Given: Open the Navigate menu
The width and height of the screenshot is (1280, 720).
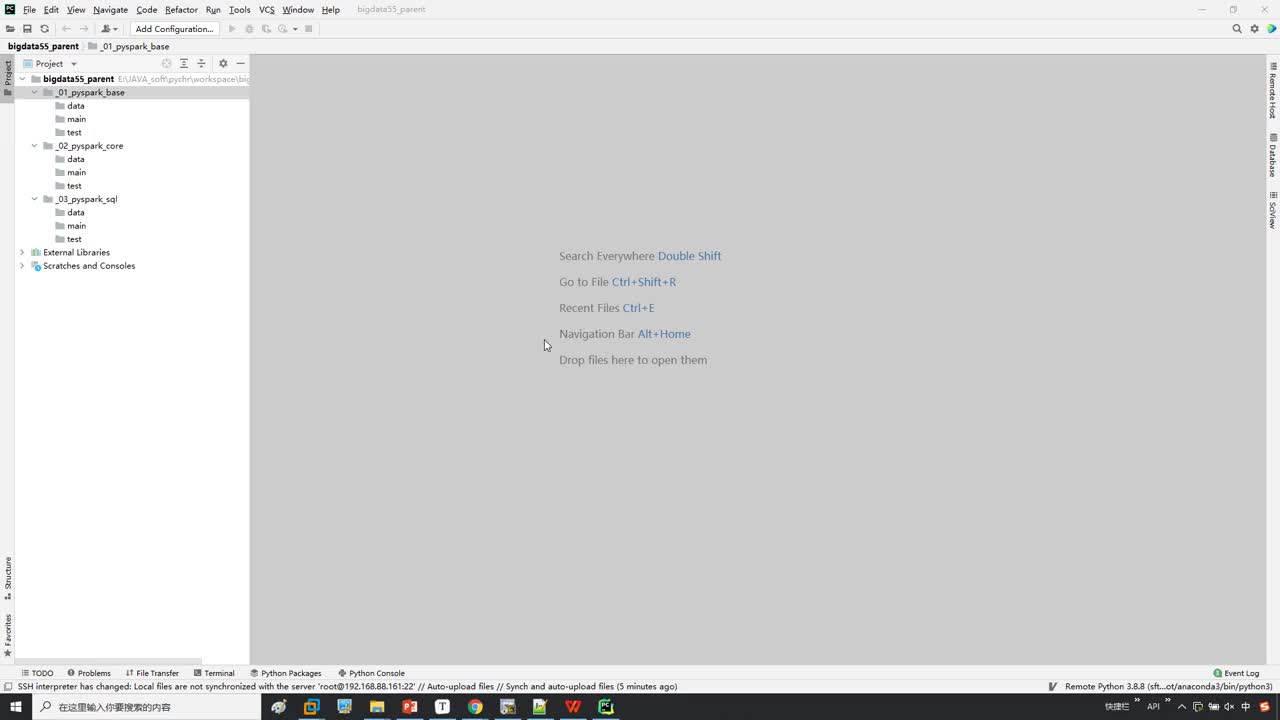Looking at the screenshot, I should (x=110, y=10).
